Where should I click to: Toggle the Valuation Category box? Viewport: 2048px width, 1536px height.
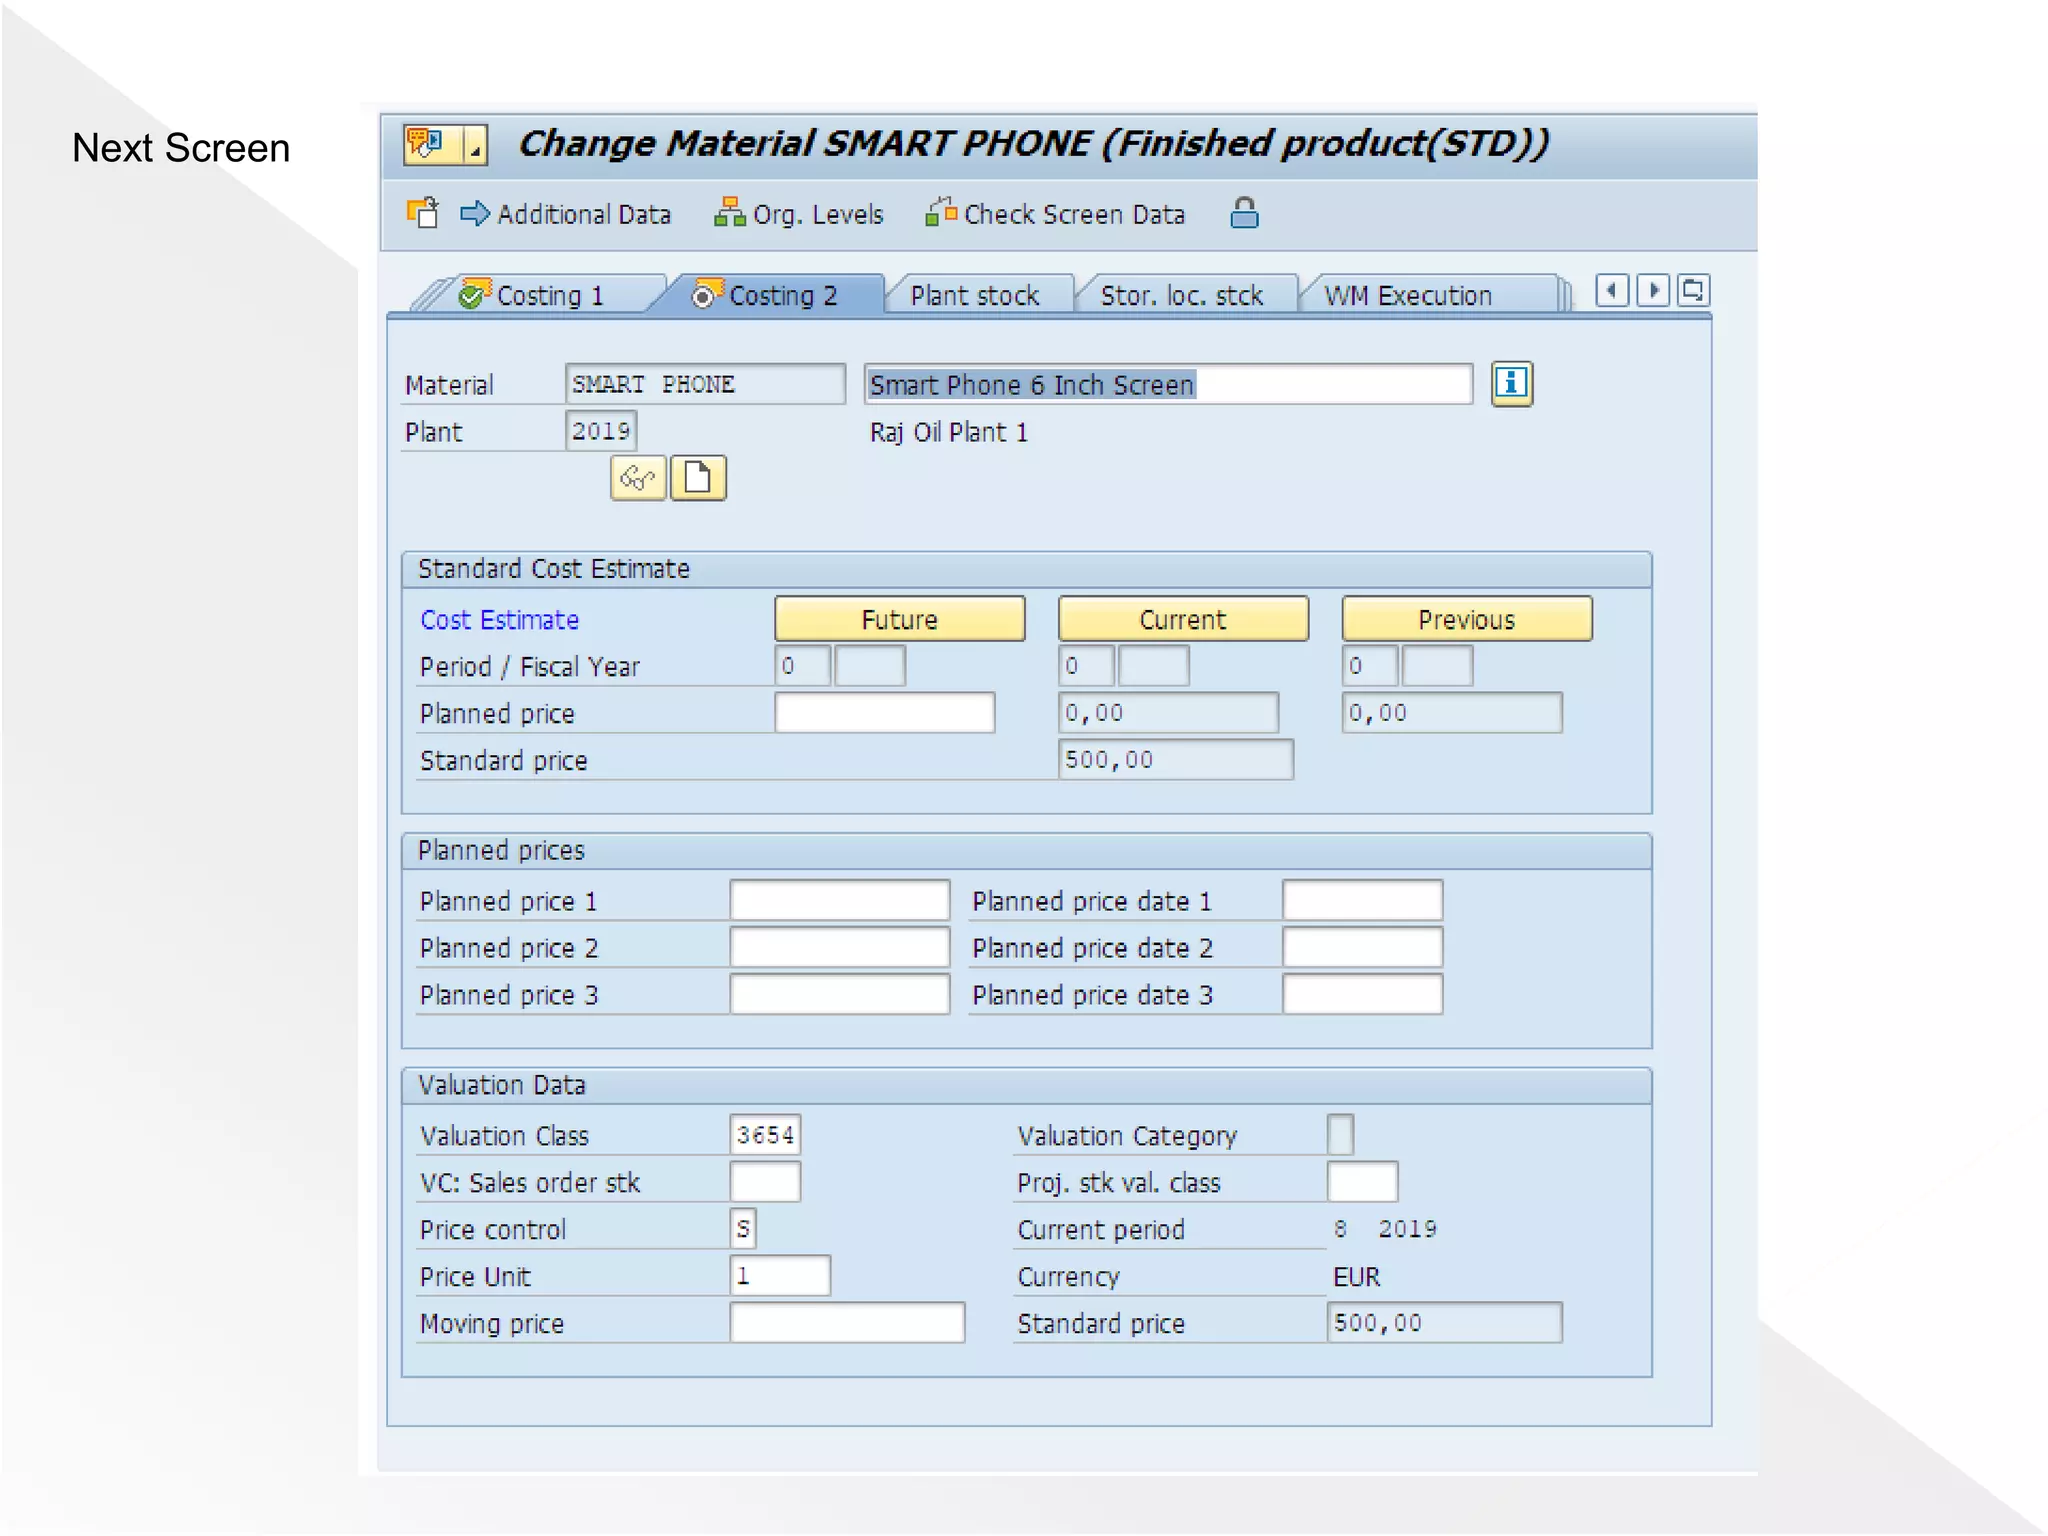pos(1340,1135)
